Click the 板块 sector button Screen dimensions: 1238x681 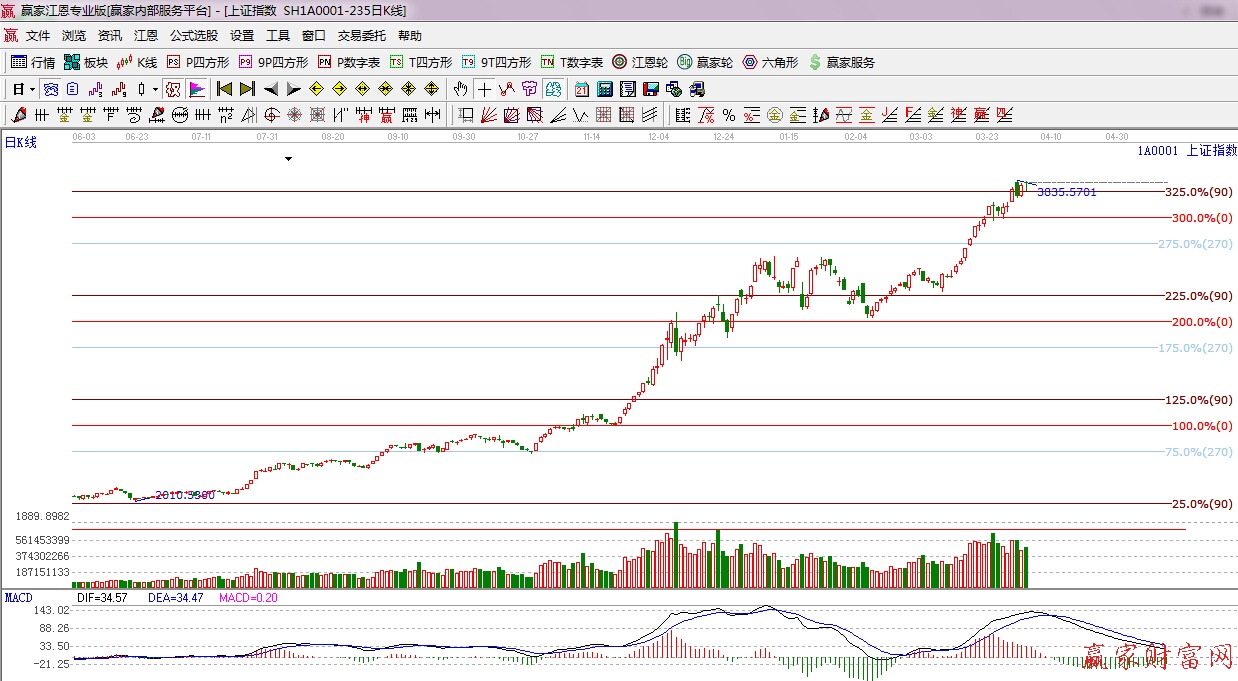click(86, 62)
